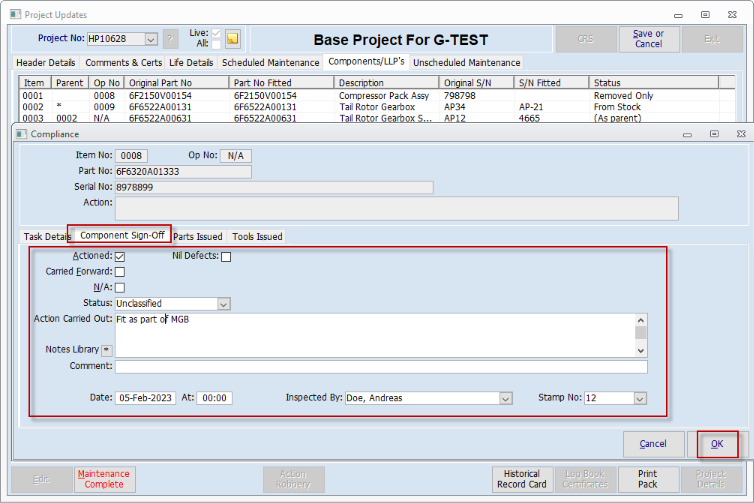Click the Maintenance Complete button
Image resolution: width=754 pixels, height=503 pixels.
pyautogui.click(x=104, y=479)
